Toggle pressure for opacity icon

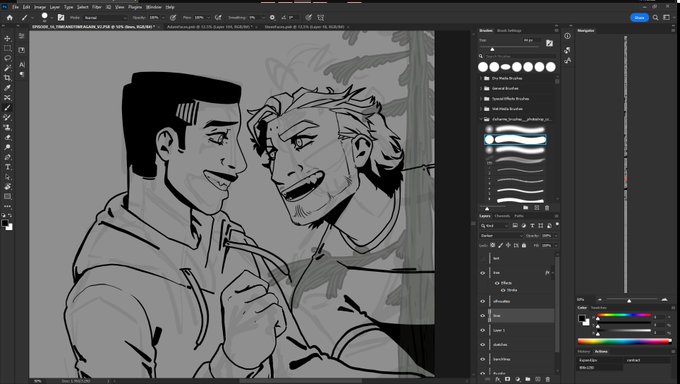pos(173,17)
